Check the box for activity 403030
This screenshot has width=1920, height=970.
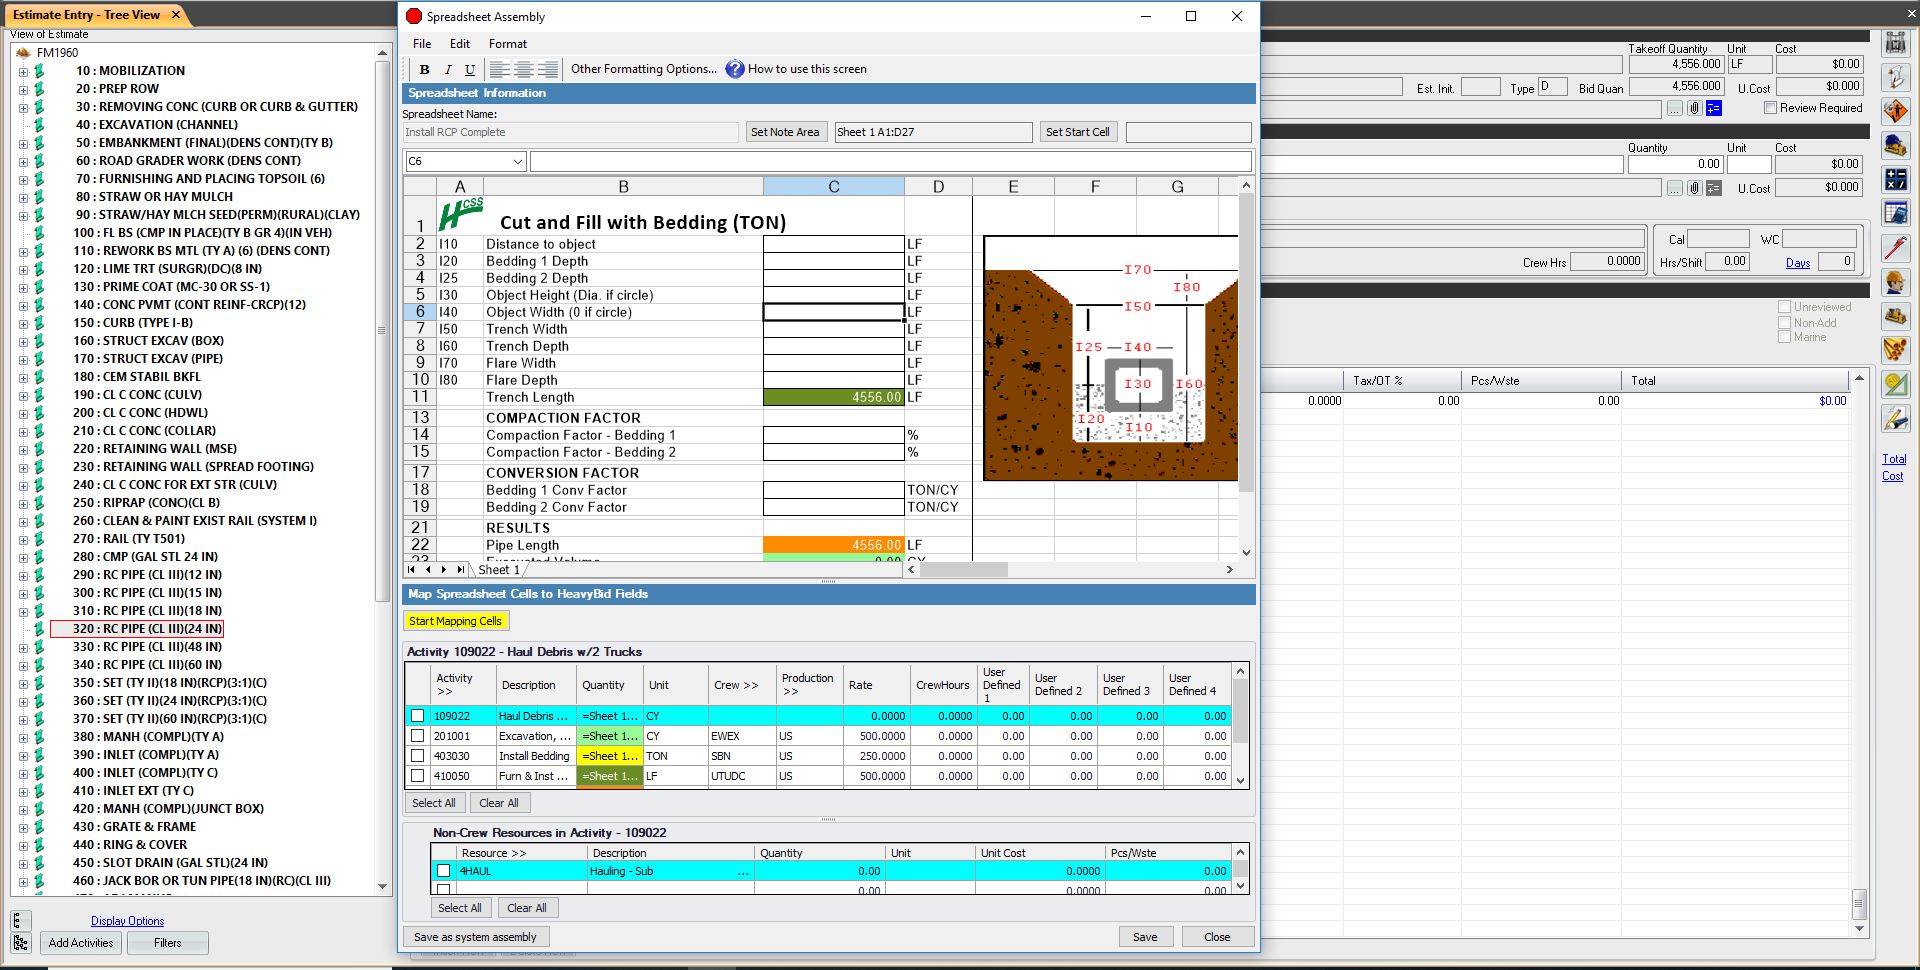[x=418, y=756]
